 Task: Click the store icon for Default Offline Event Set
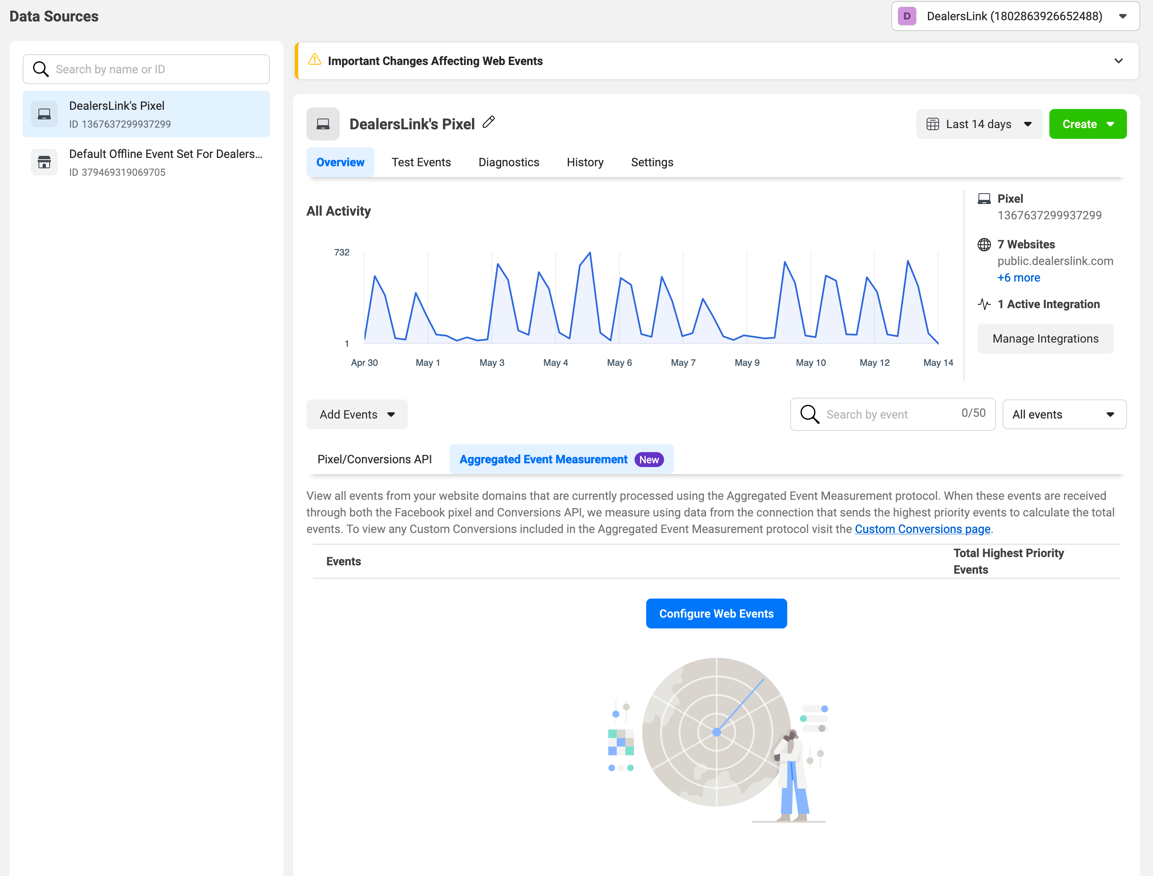[44, 162]
